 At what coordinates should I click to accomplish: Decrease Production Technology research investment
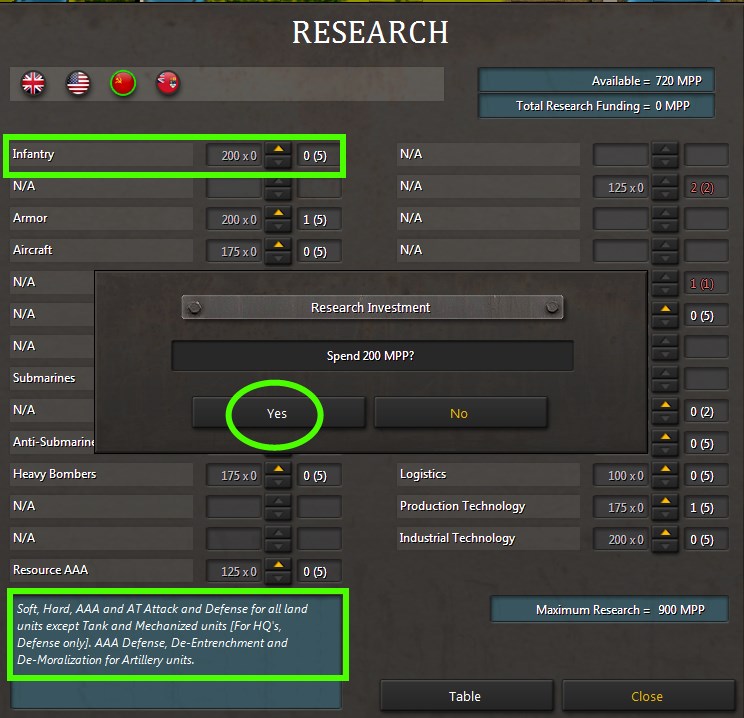666,514
